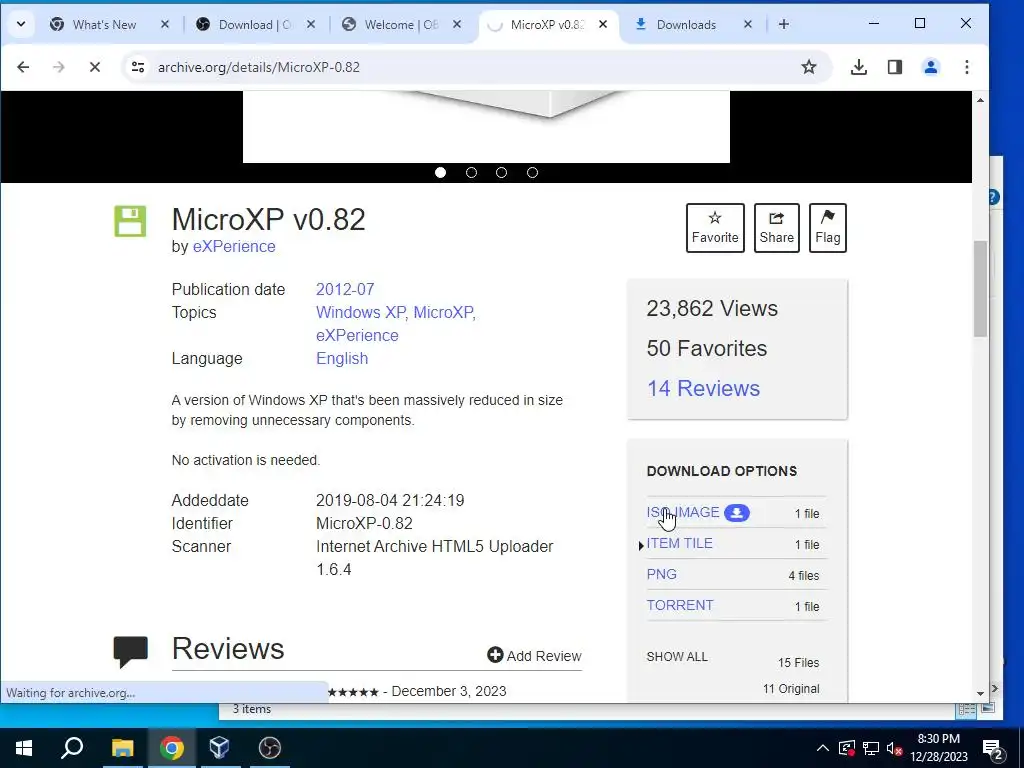This screenshot has height=768, width=1024.
Task: Open the muted volume tray icon
Action: coord(895,748)
